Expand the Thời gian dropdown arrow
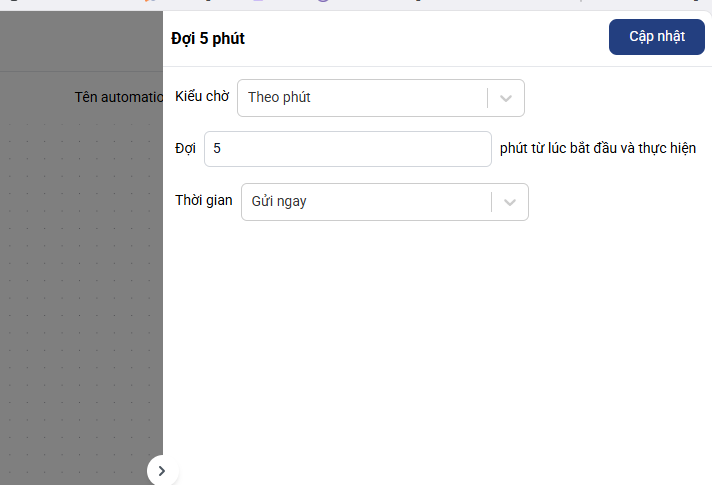The height and width of the screenshot is (485, 712). click(510, 202)
